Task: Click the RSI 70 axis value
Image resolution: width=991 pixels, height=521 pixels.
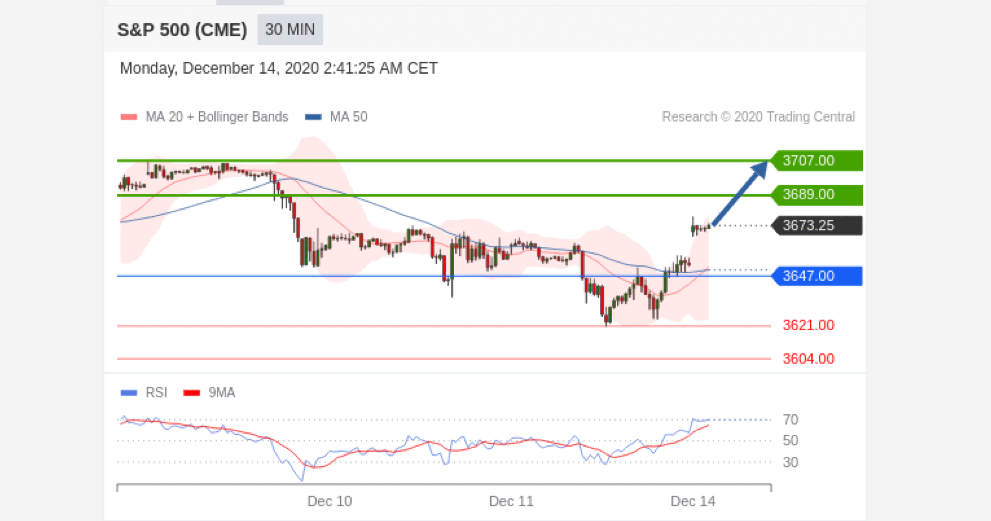Action: pos(790,420)
